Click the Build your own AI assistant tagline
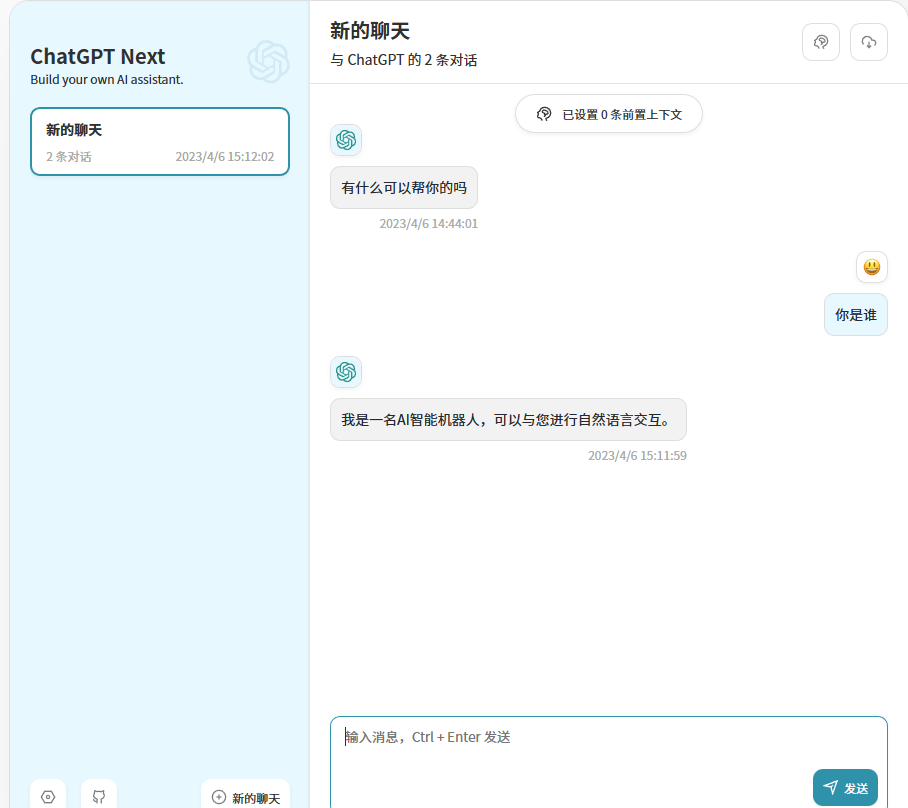This screenshot has width=908, height=808. [107, 79]
